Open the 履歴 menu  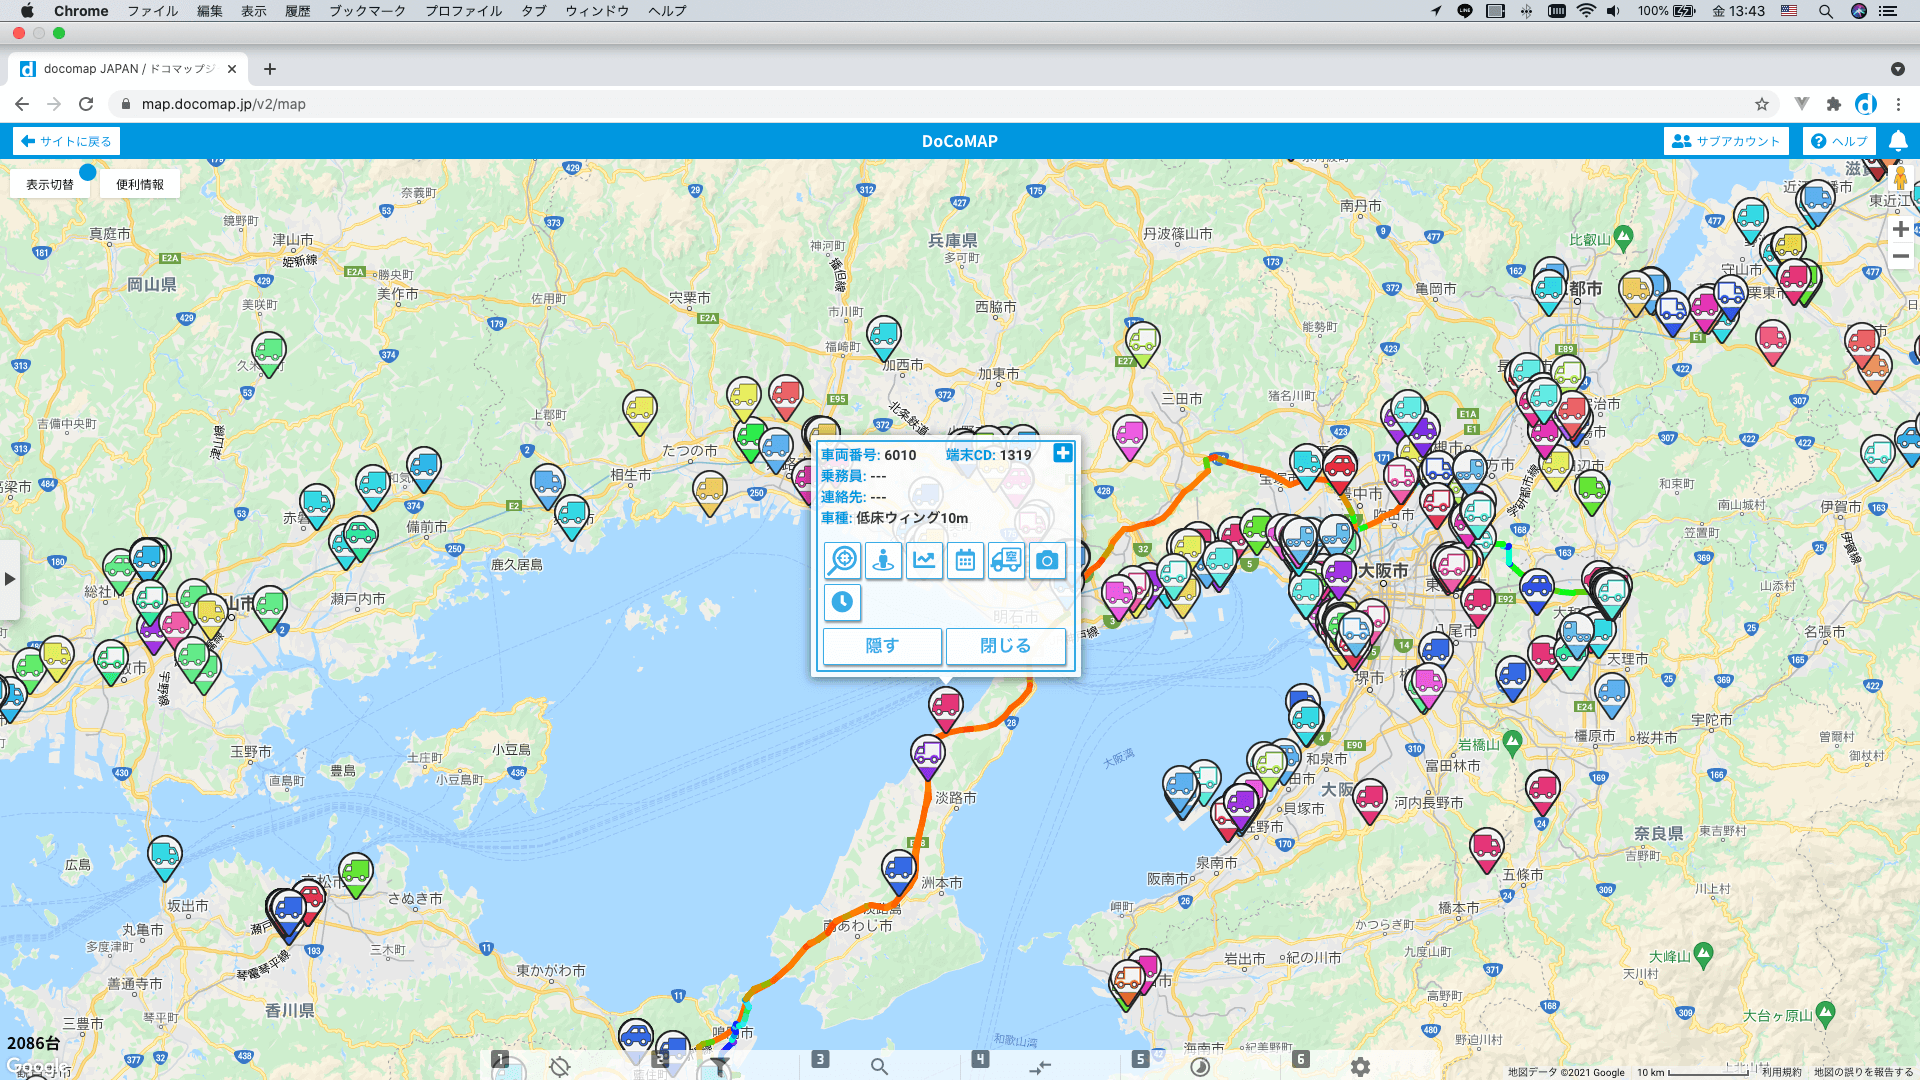[x=298, y=11]
